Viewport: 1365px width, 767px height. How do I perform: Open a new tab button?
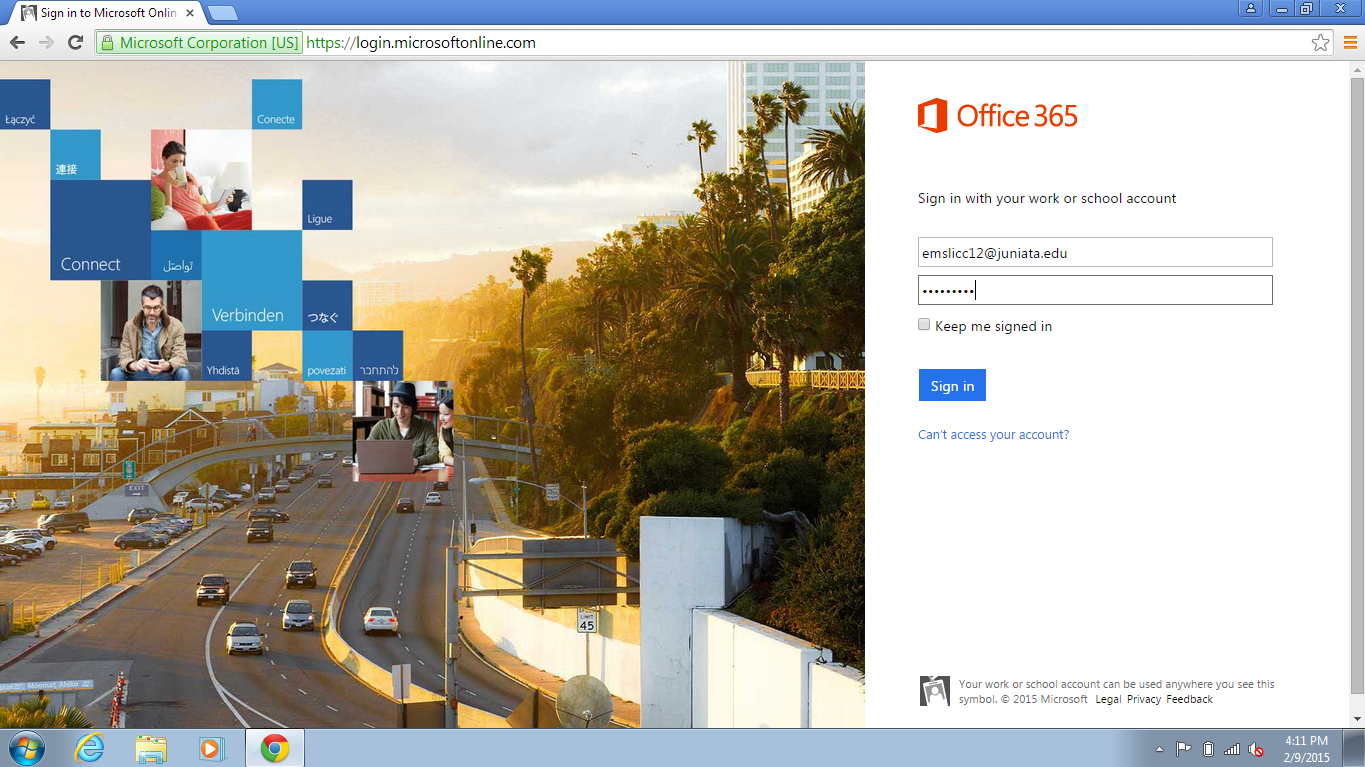tap(222, 13)
